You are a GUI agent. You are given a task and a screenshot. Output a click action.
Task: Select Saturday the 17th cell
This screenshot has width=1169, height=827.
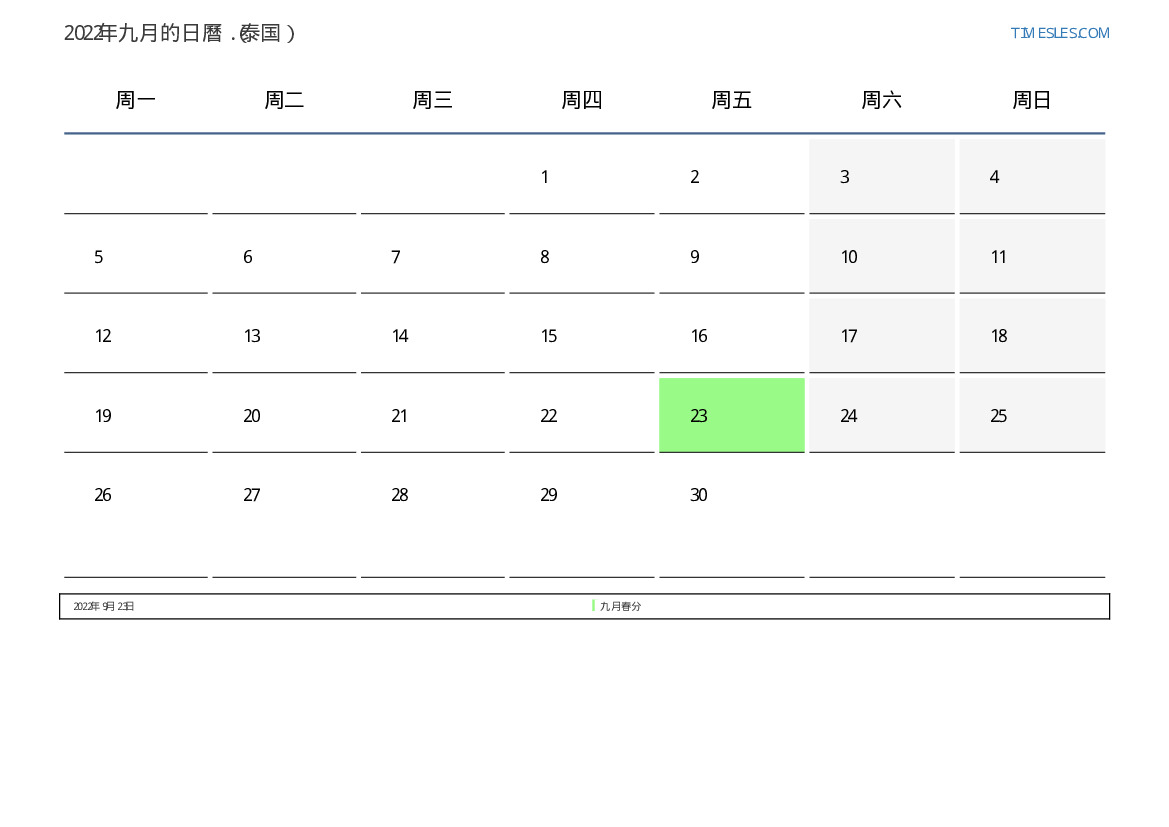pyautogui.click(x=881, y=336)
